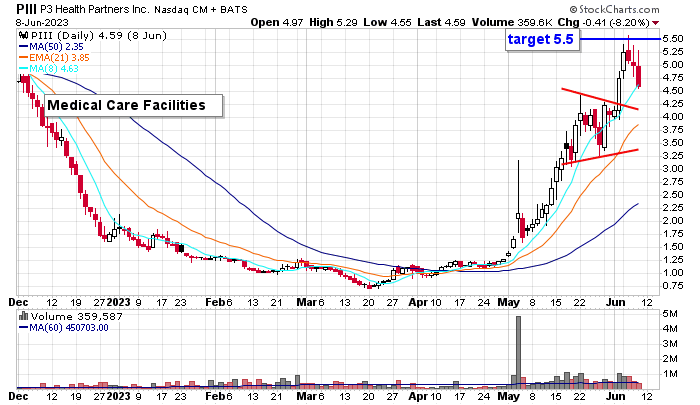The height and width of the screenshot is (405, 700).
Task: Click the Jun label on price panel date axis
Action: (616, 302)
